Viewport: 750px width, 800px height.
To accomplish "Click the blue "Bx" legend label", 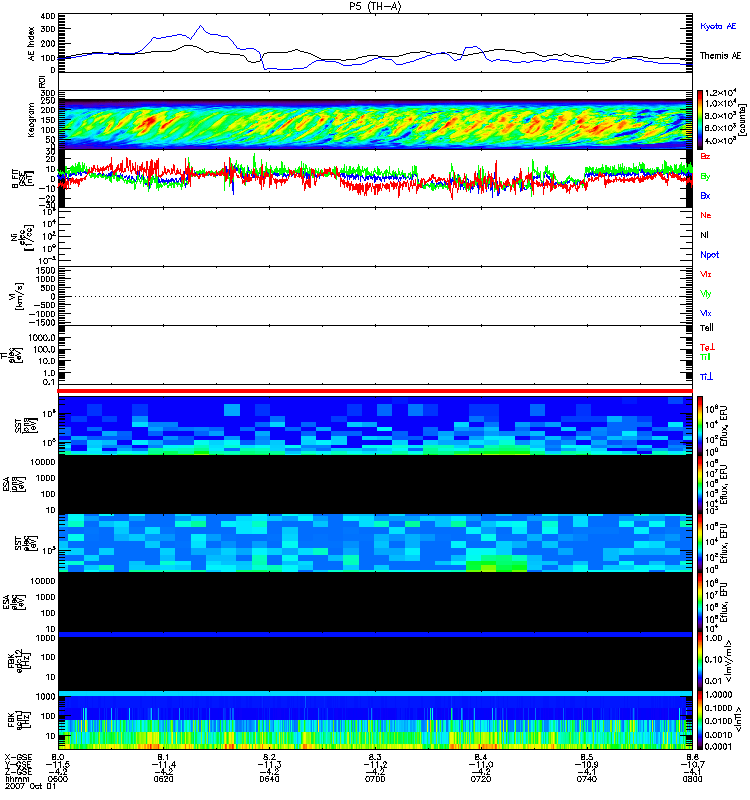I will 705,196.
